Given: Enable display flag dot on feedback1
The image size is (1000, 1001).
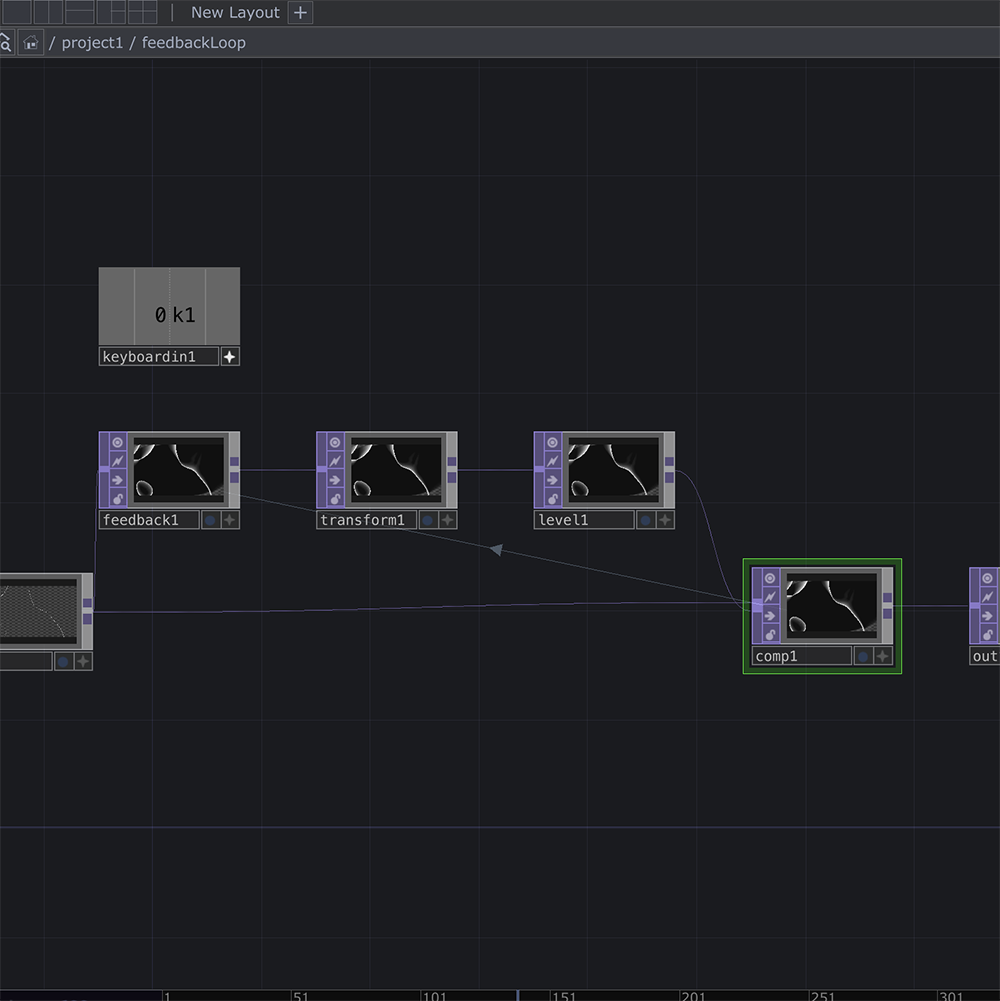Looking at the screenshot, I should [x=210, y=520].
